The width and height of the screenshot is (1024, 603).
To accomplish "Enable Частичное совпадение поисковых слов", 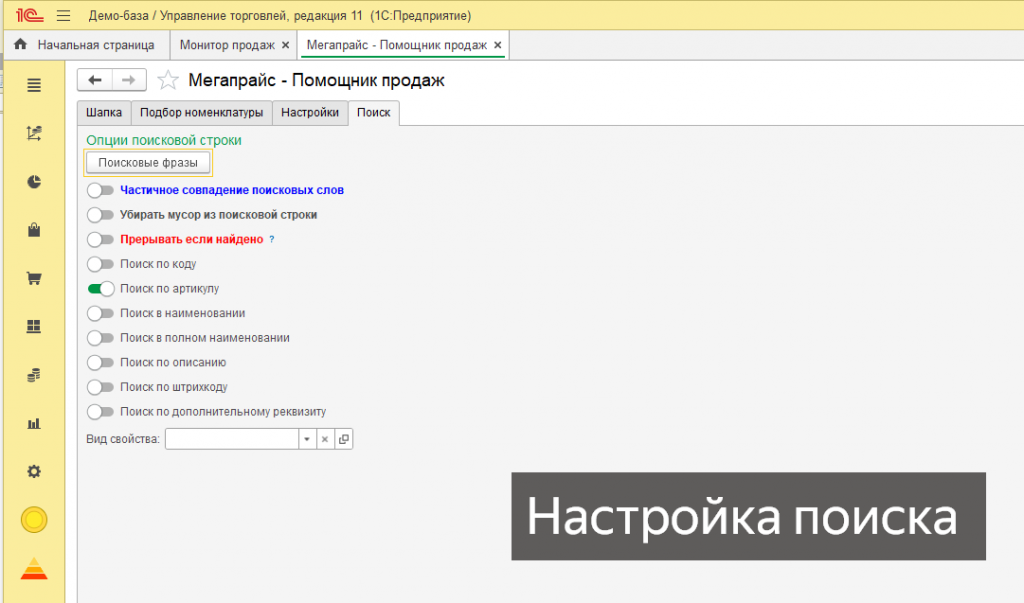I will [101, 190].
